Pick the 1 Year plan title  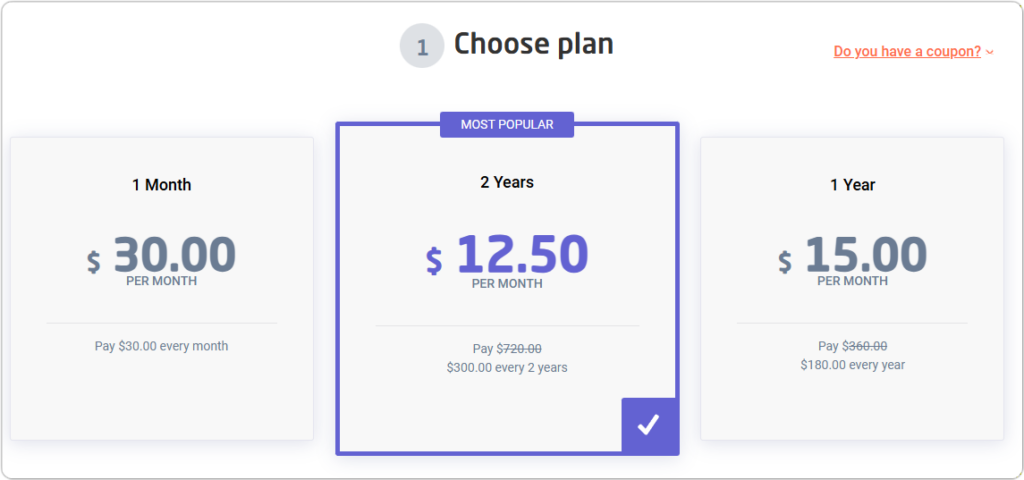coord(852,185)
